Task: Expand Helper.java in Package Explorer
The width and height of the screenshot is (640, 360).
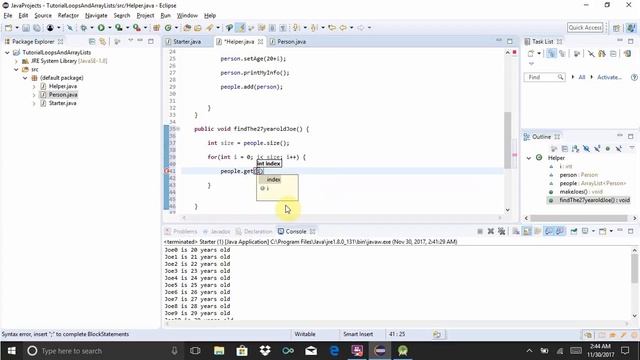Action: point(34,87)
